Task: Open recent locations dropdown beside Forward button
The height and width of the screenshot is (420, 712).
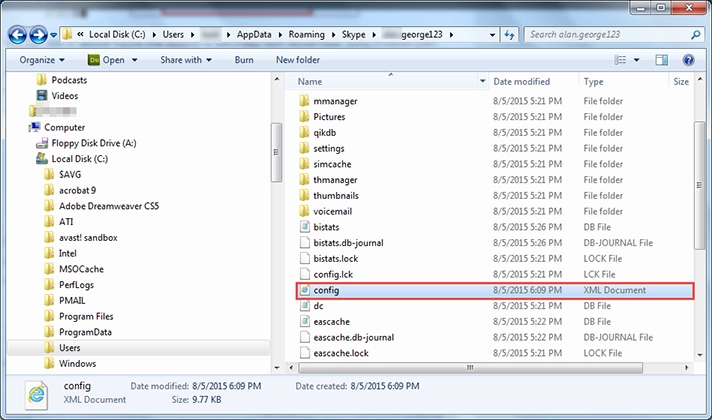Action: [x=54, y=35]
